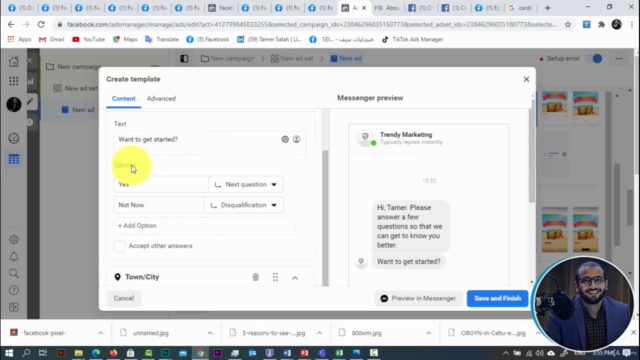The image size is (640, 360).
Task: Click + Add Option
Action: point(204,226)
